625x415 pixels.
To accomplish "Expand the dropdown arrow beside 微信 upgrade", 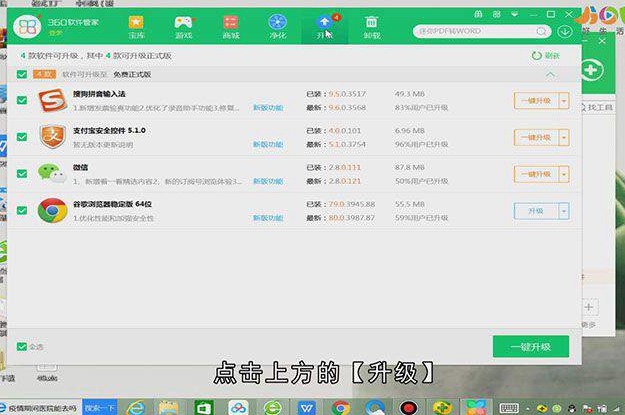I will pos(564,174).
